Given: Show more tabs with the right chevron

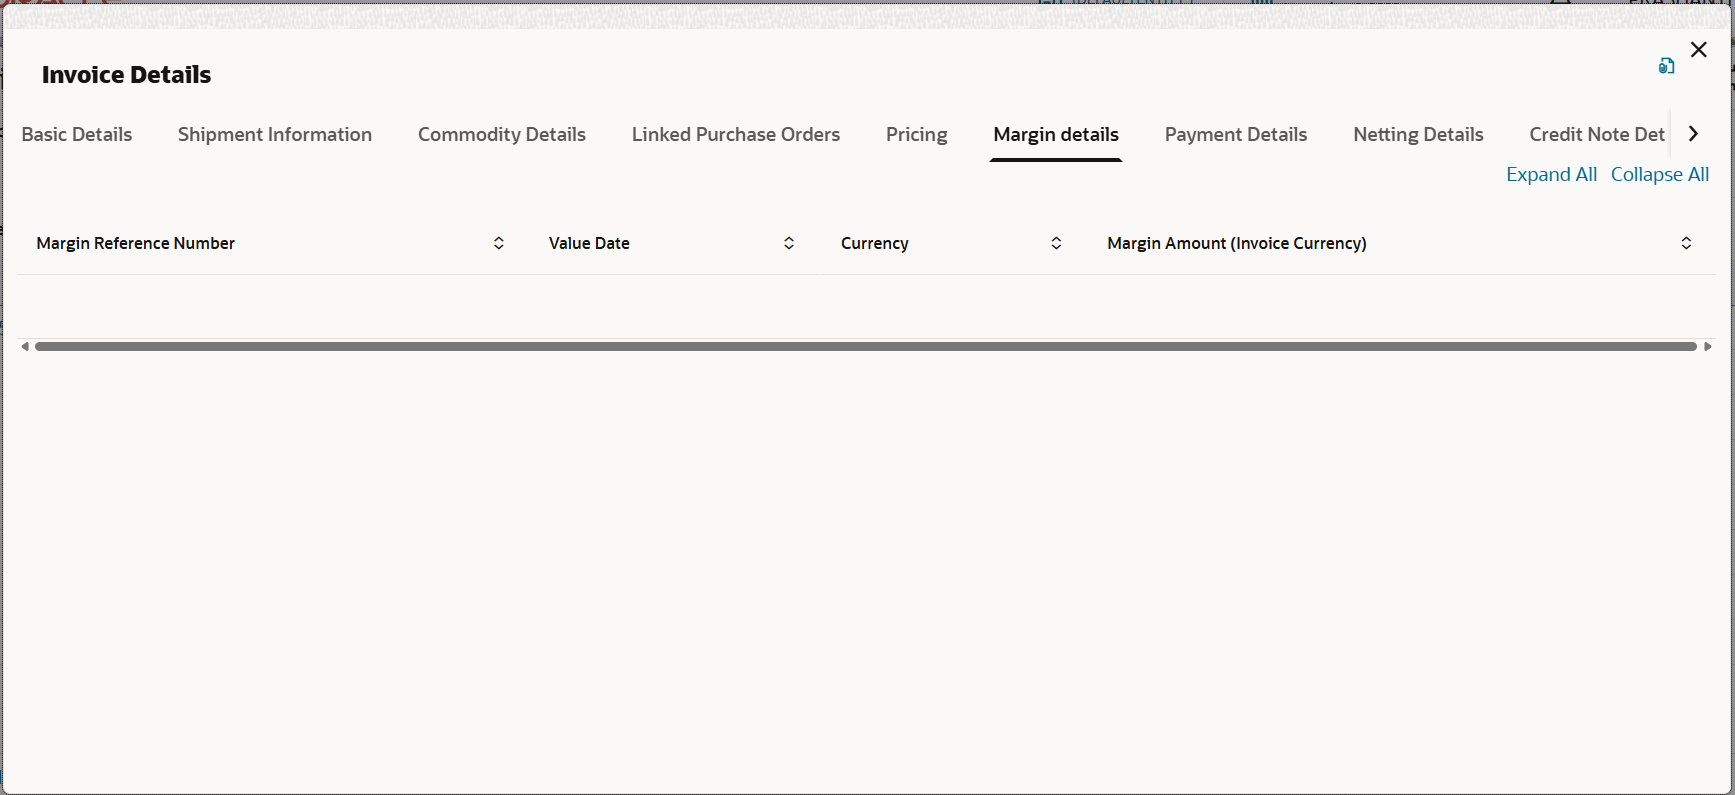Looking at the screenshot, I should [1693, 134].
